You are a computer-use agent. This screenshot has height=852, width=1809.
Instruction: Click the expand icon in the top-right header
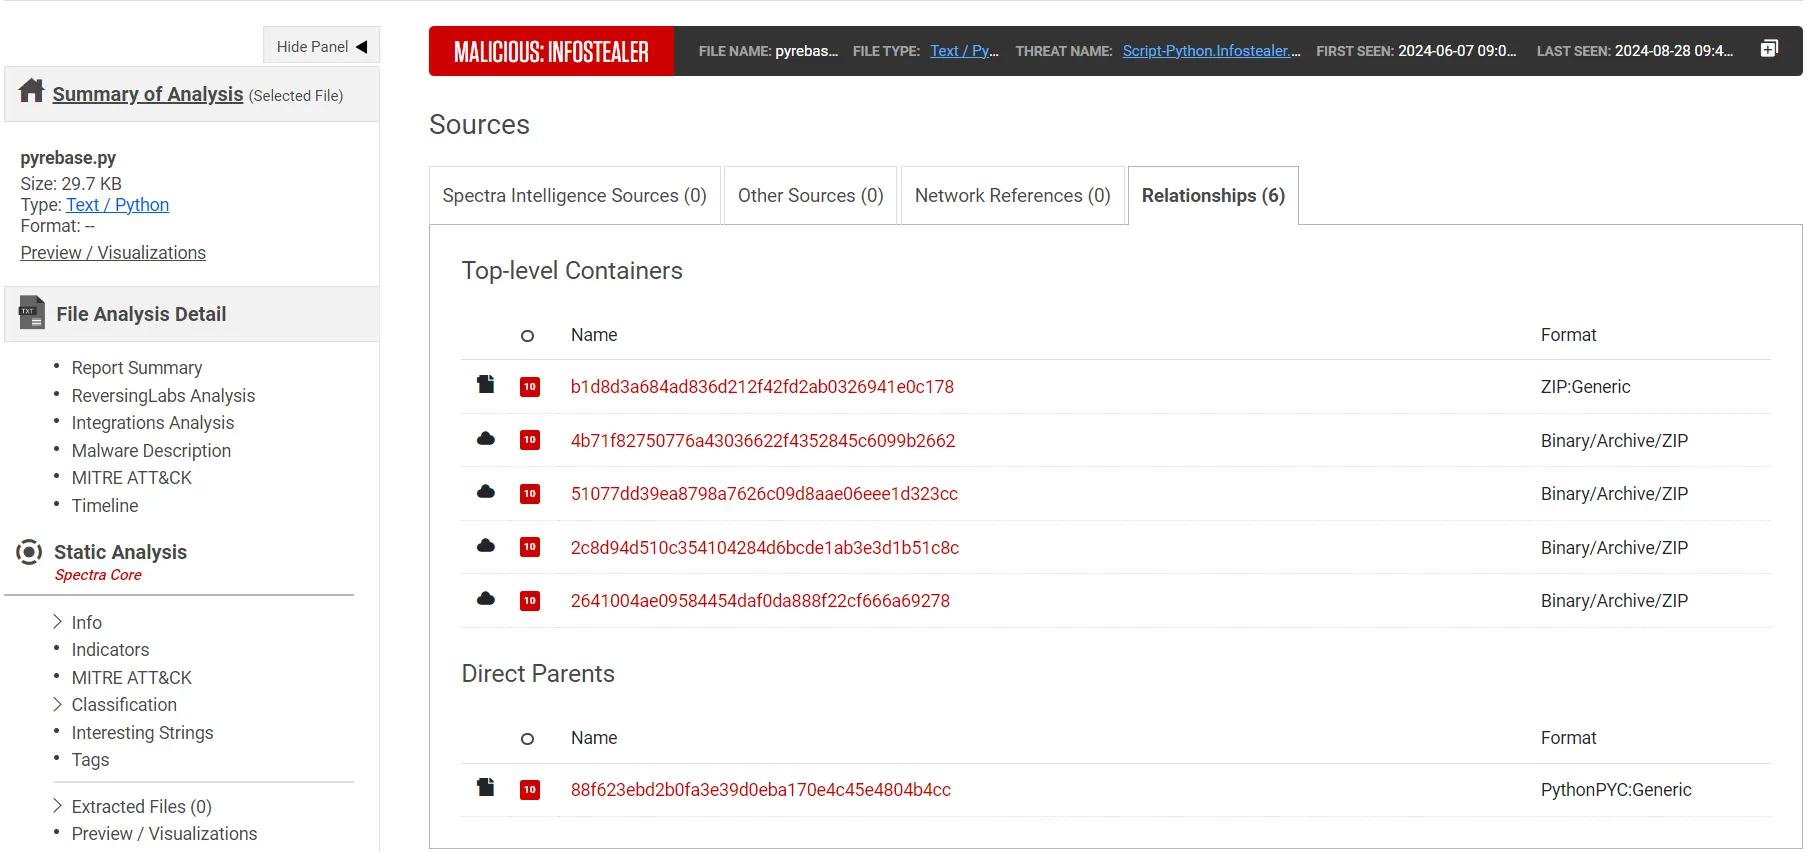pyautogui.click(x=1769, y=49)
